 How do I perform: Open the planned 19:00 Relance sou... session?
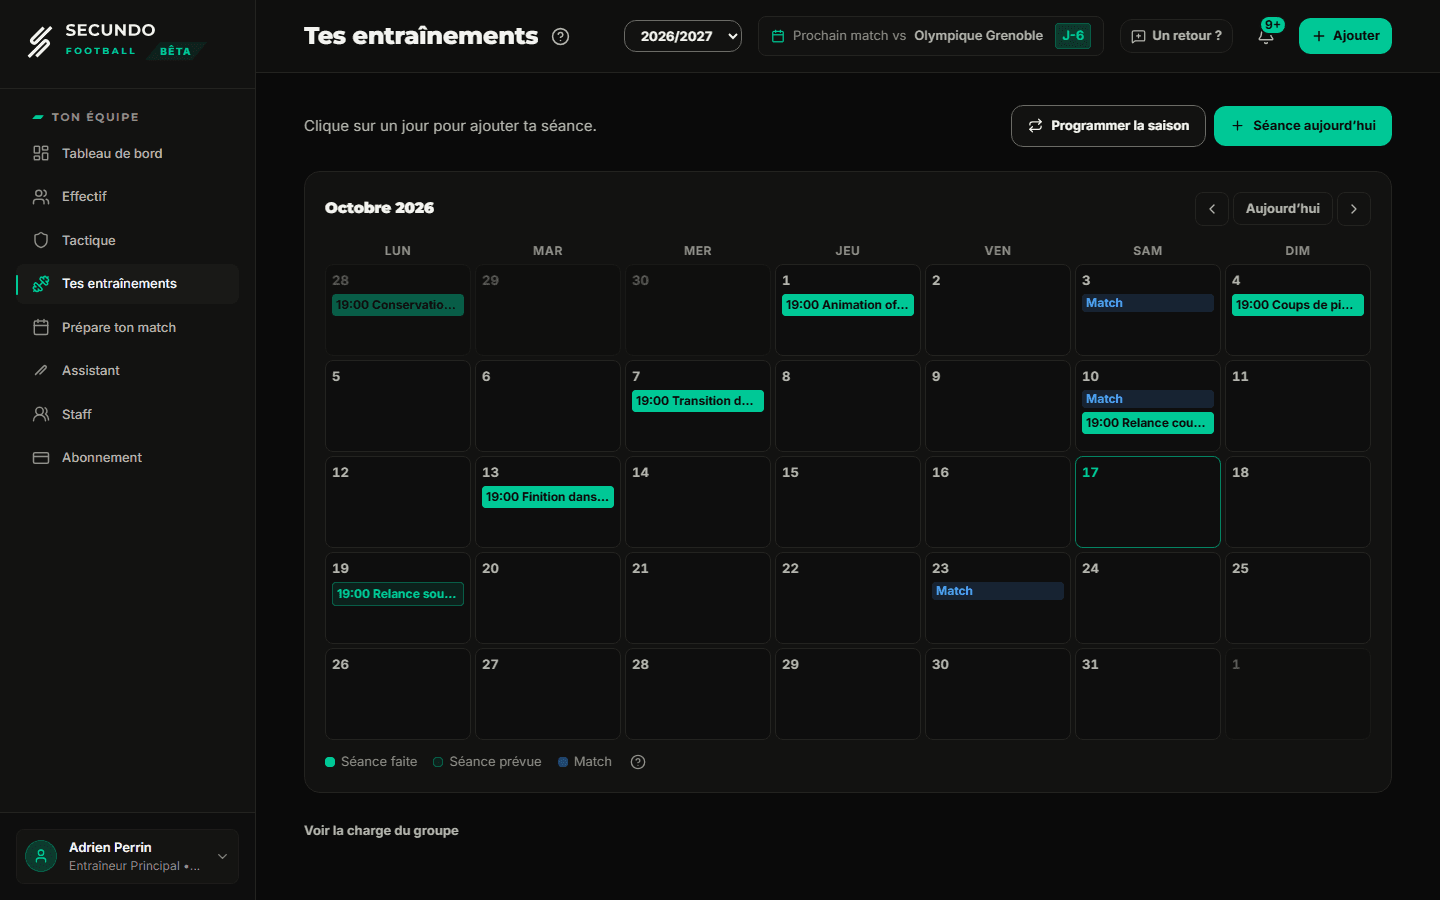(398, 594)
